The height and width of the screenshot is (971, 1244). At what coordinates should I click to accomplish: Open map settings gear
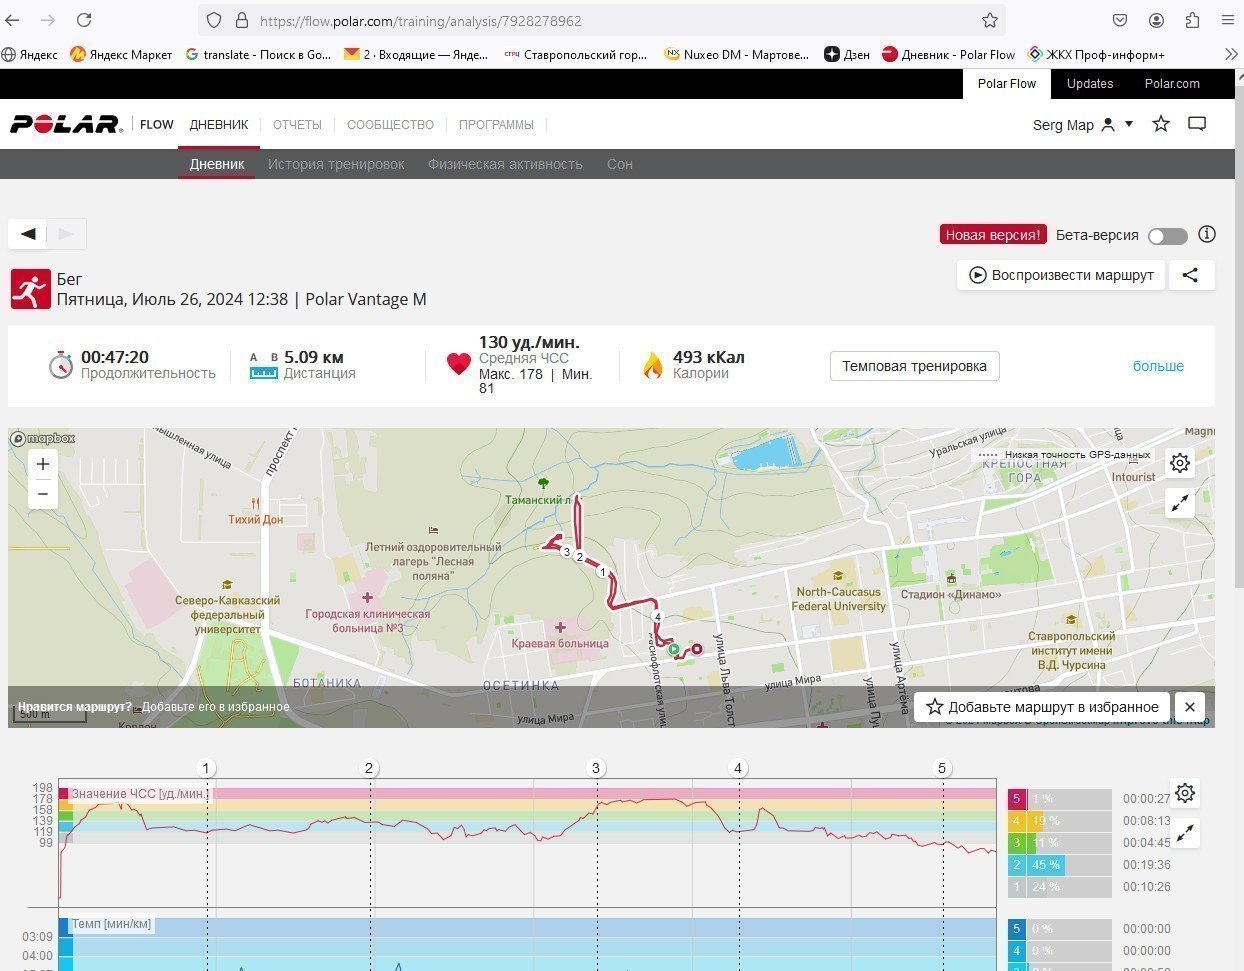[x=1180, y=463]
